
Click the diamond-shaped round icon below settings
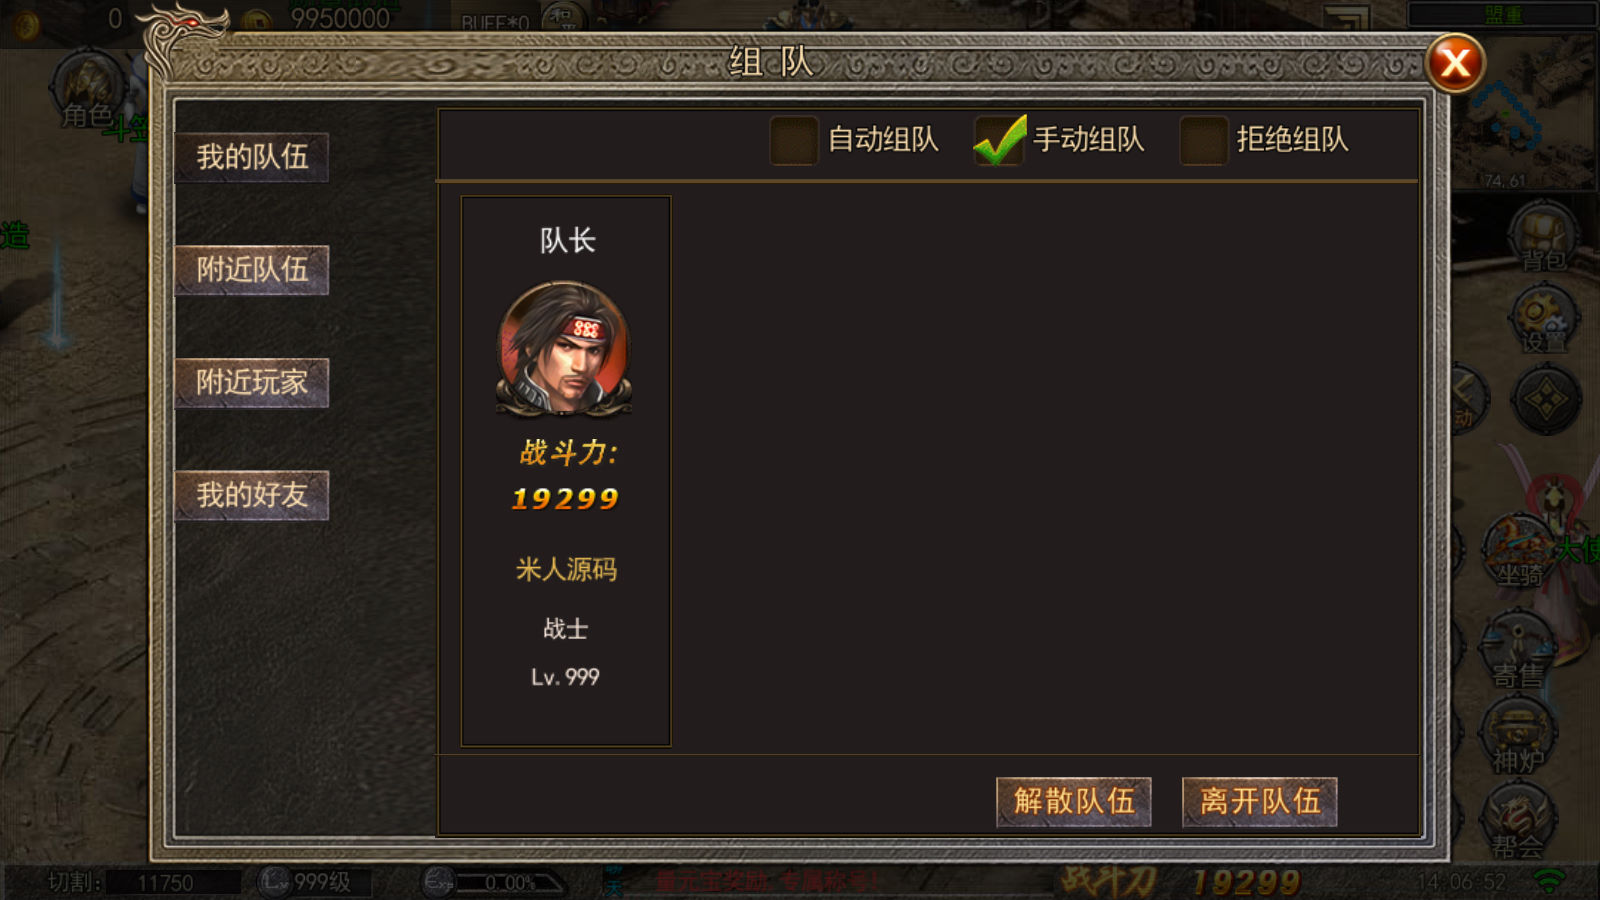1546,400
